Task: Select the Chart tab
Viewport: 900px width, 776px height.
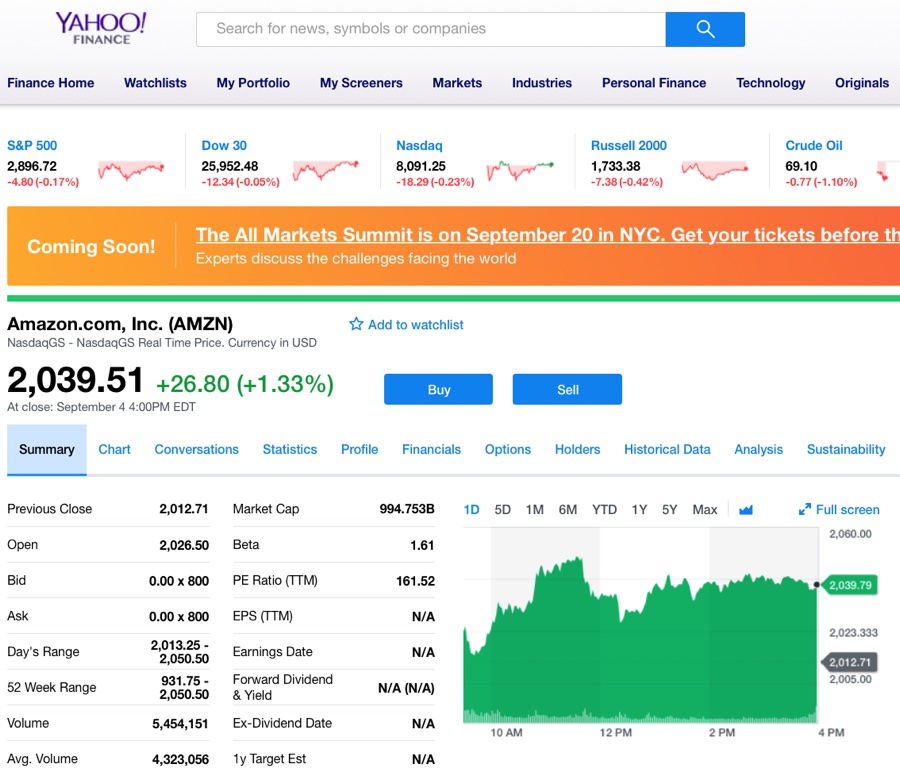Action: click(114, 449)
